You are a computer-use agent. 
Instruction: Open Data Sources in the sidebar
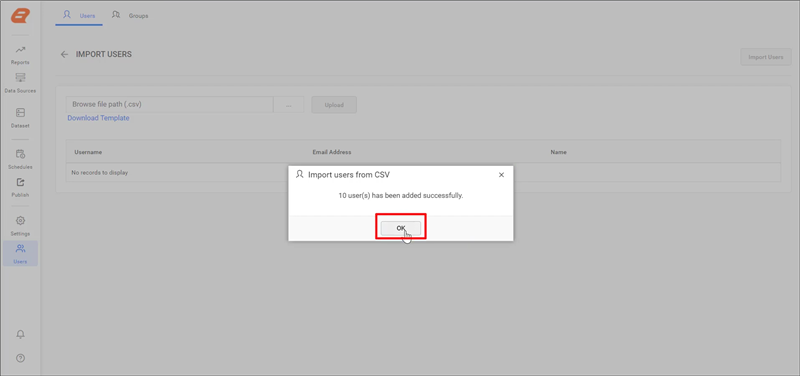click(x=20, y=83)
